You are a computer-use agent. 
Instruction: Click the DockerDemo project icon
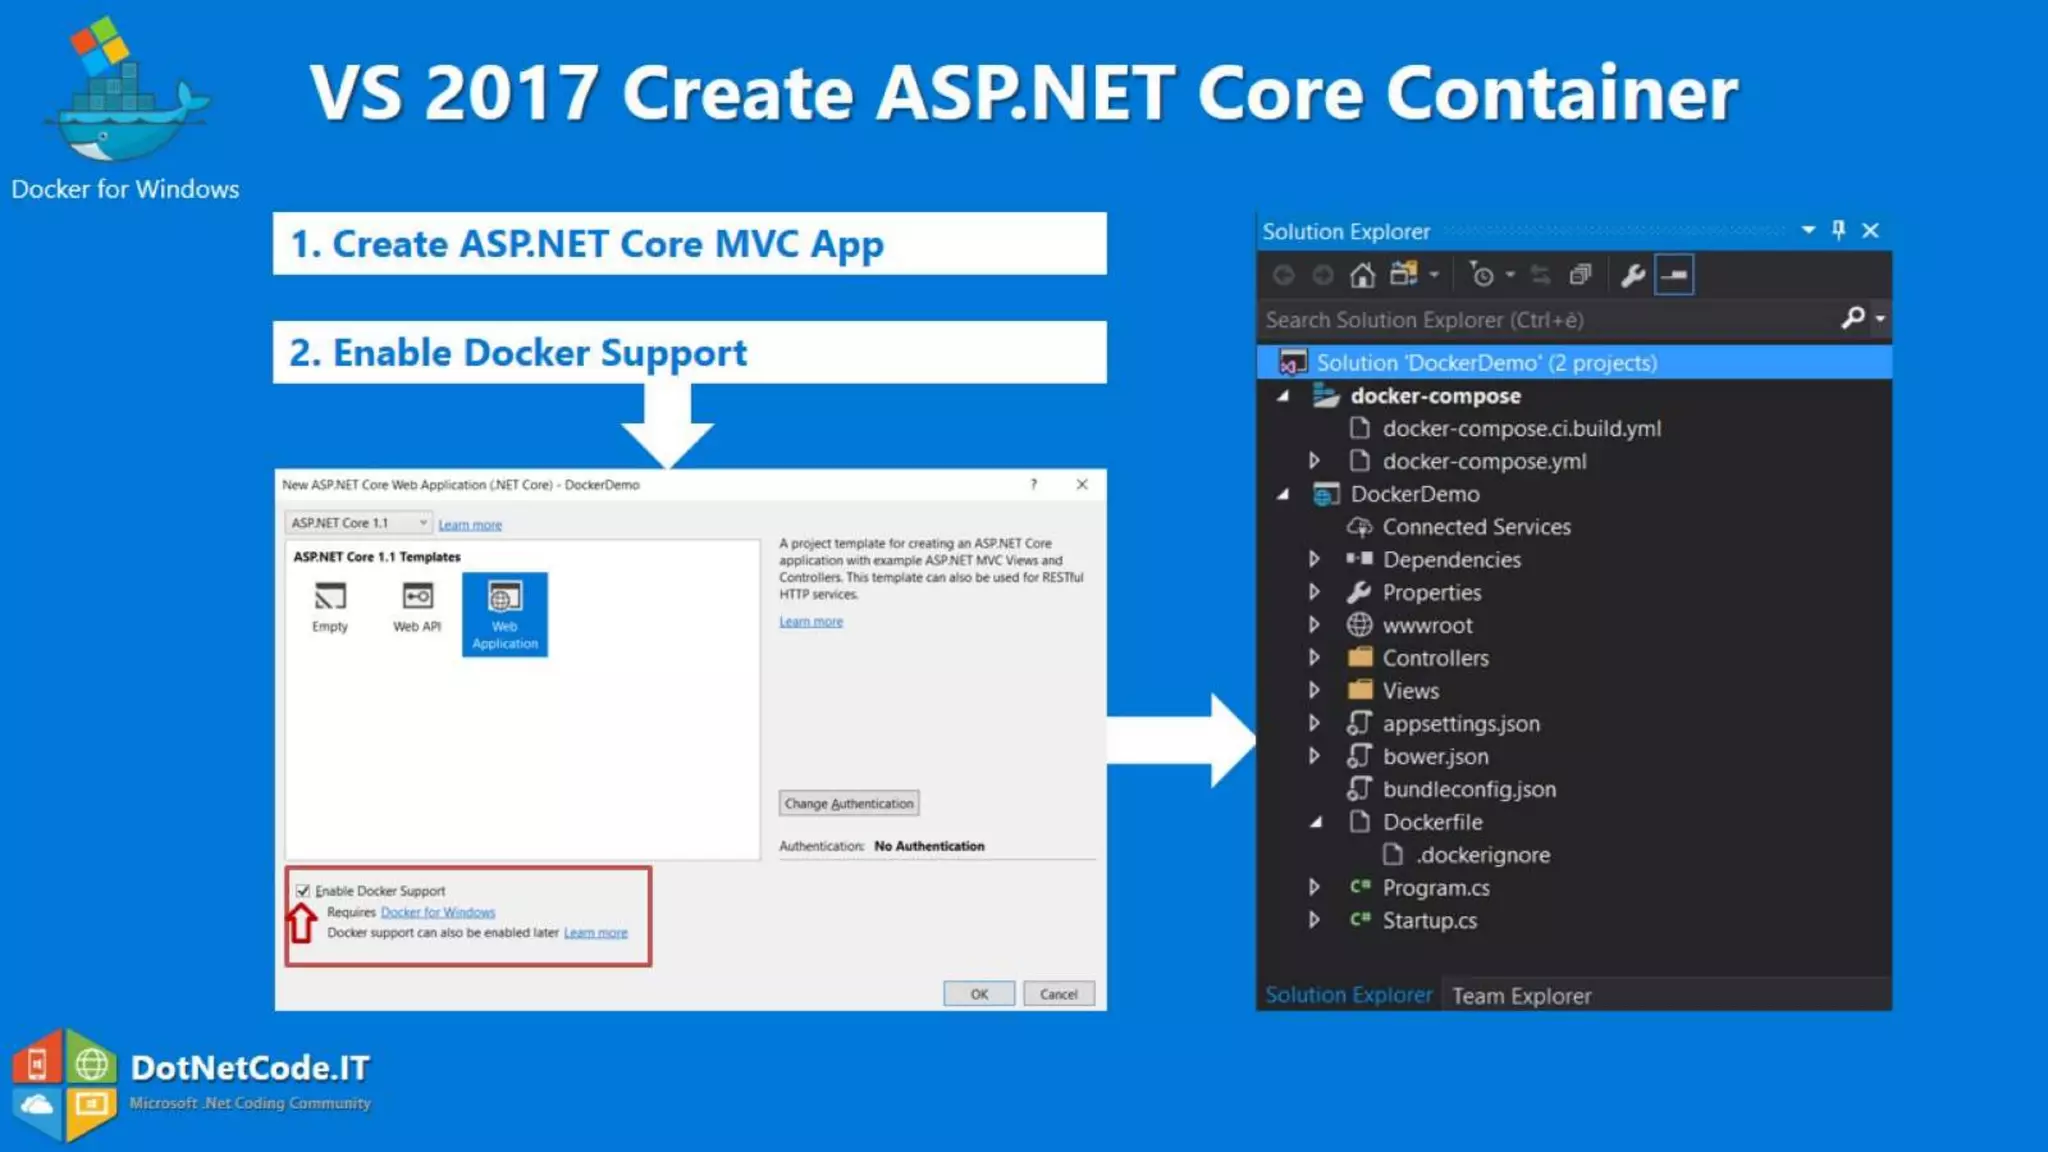[1326, 494]
